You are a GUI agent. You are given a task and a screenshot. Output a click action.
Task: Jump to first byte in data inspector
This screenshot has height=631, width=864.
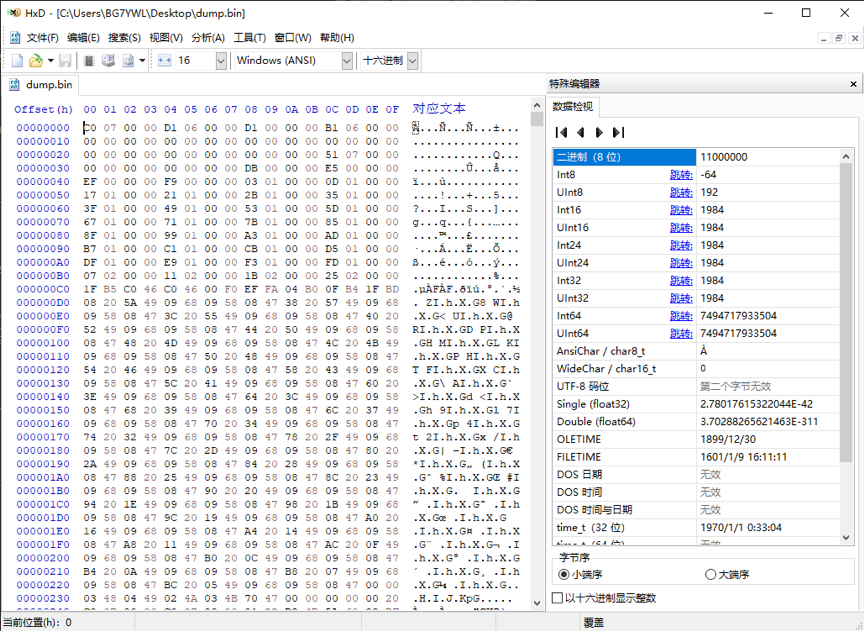561,132
